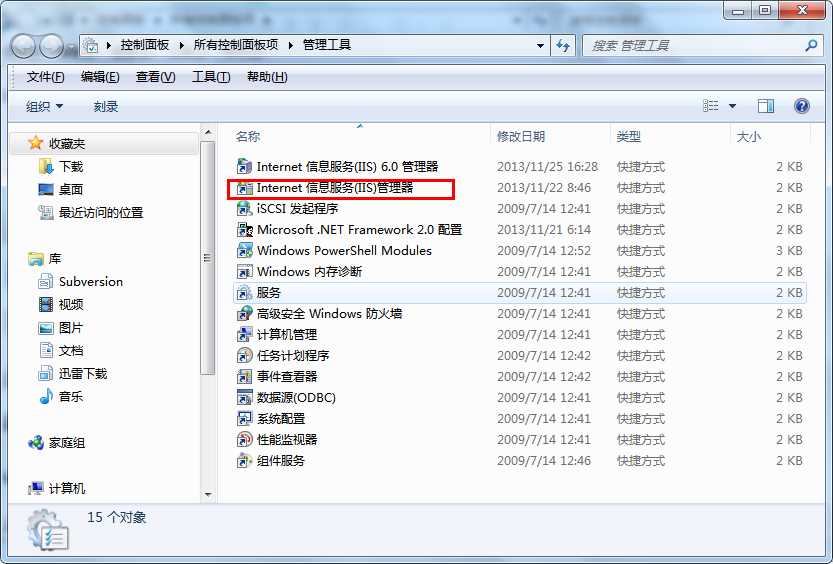Screen dimensions: 833x564
Task: Click the 组件服务 icon
Action: click(x=244, y=460)
